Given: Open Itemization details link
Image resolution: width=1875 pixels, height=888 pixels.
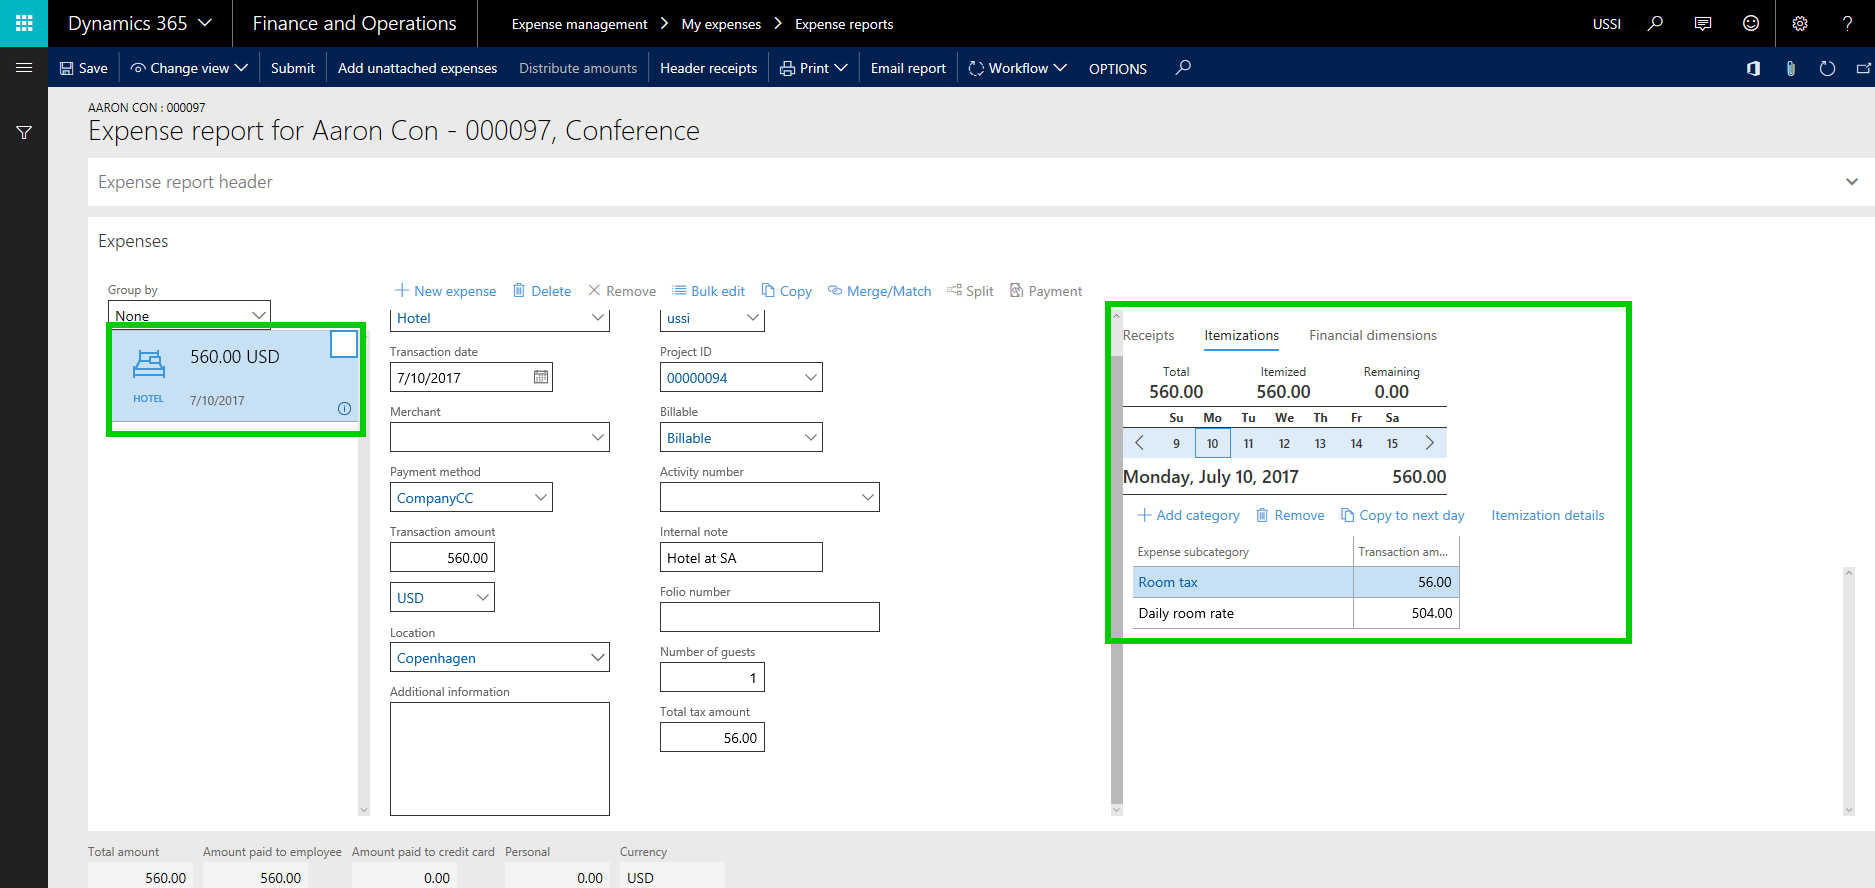Looking at the screenshot, I should click(1547, 515).
